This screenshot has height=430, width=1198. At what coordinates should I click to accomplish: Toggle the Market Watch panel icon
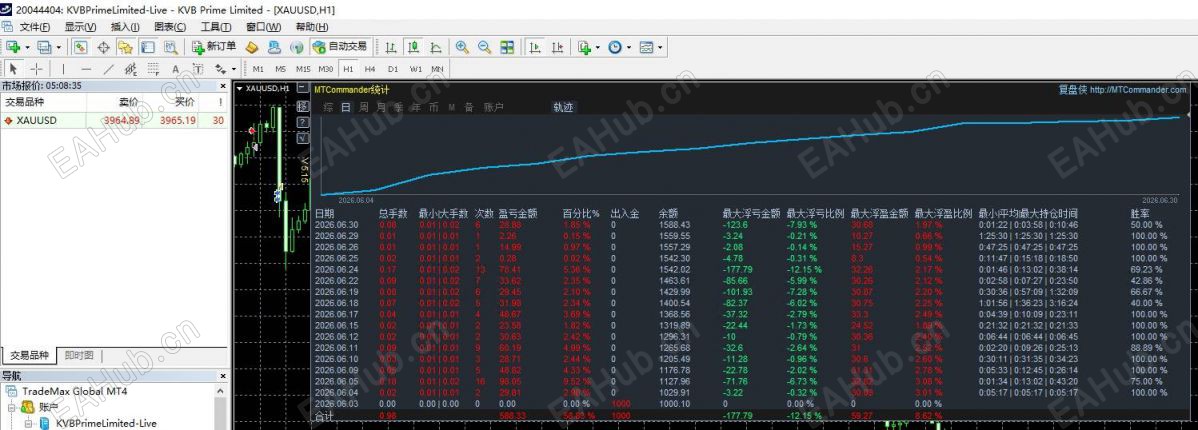click(80, 47)
